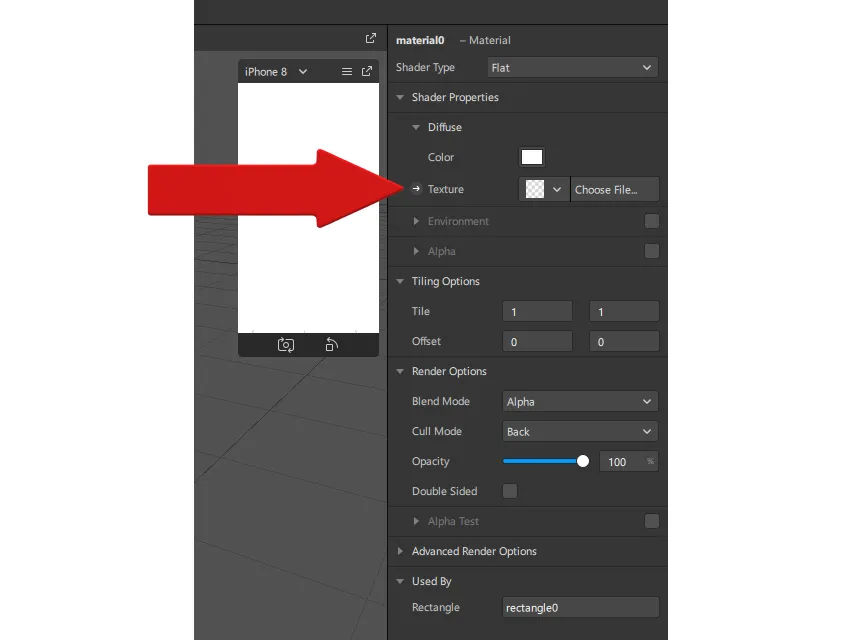Image resolution: width=862 pixels, height=640 pixels.
Task: Click the checkered texture thumbnail
Action: point(535,189)
